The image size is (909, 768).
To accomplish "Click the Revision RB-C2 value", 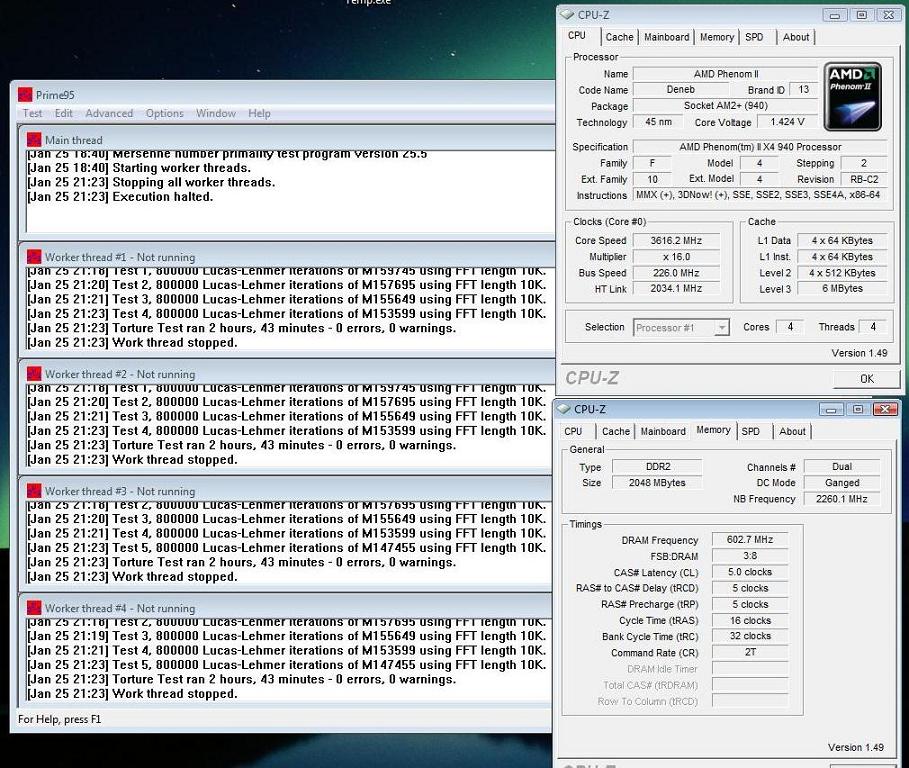I will (x=864, y=180).
